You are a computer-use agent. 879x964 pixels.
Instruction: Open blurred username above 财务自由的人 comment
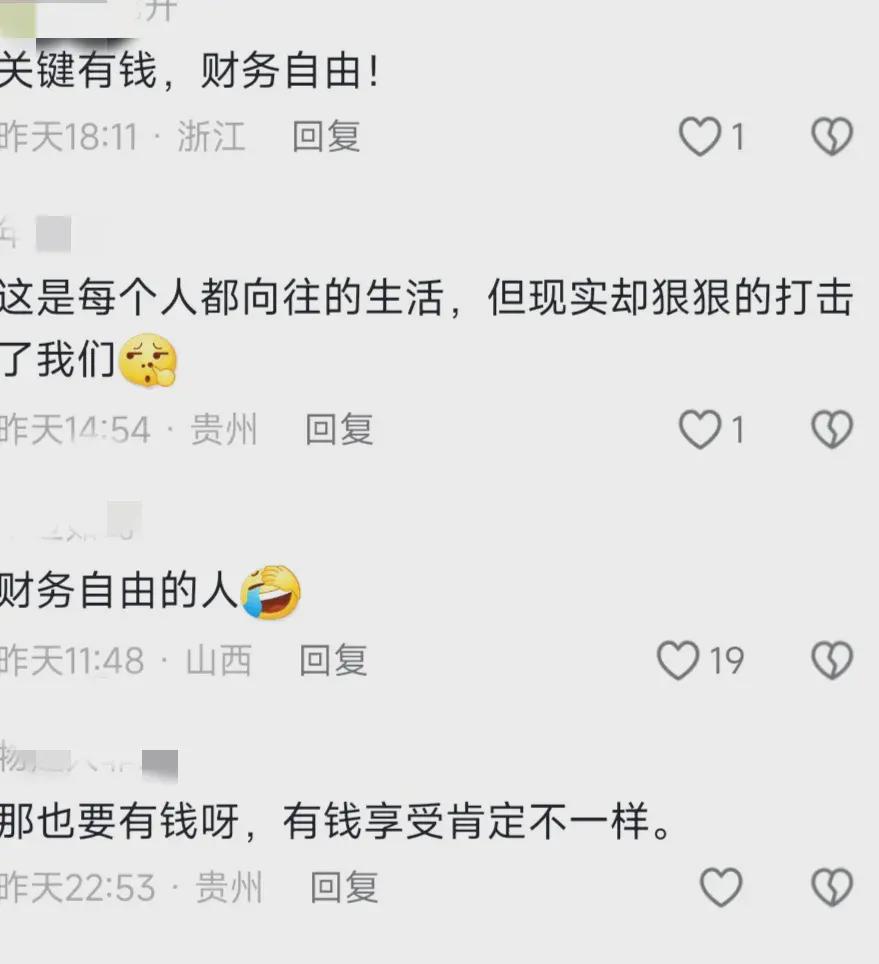pyautogui.click(x=71, y=523)
